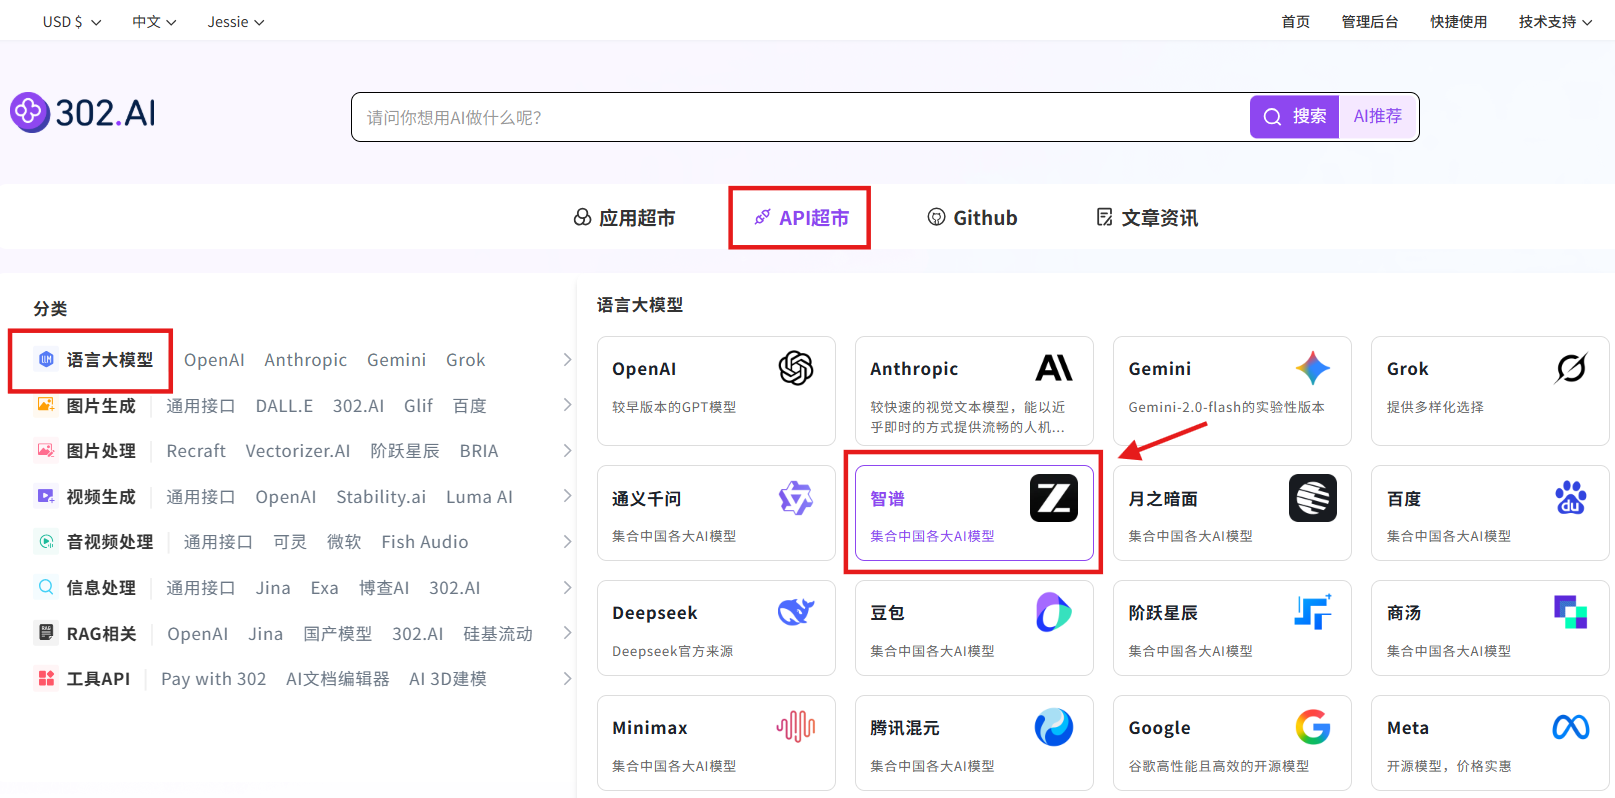Click the Luma AI link
This screenshot has height=798, width=1615.
pos(479,496)
